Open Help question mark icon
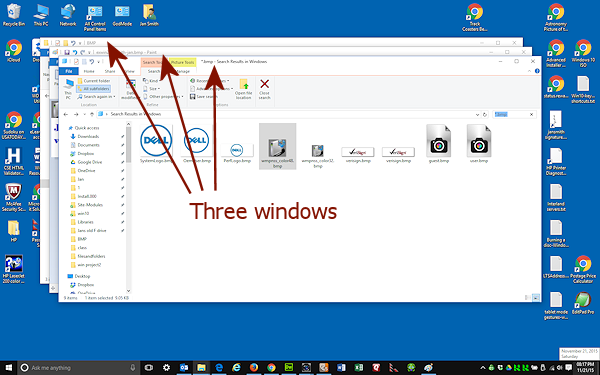 click(x=537, y=71)
